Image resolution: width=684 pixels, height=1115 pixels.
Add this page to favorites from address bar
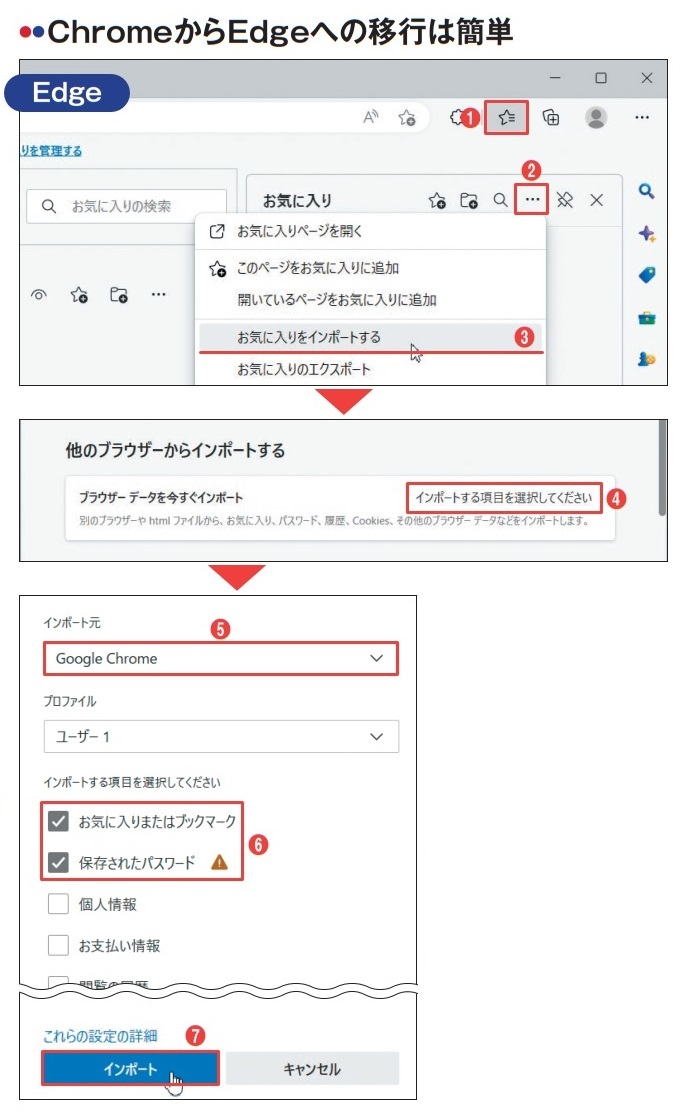[407, 117]
